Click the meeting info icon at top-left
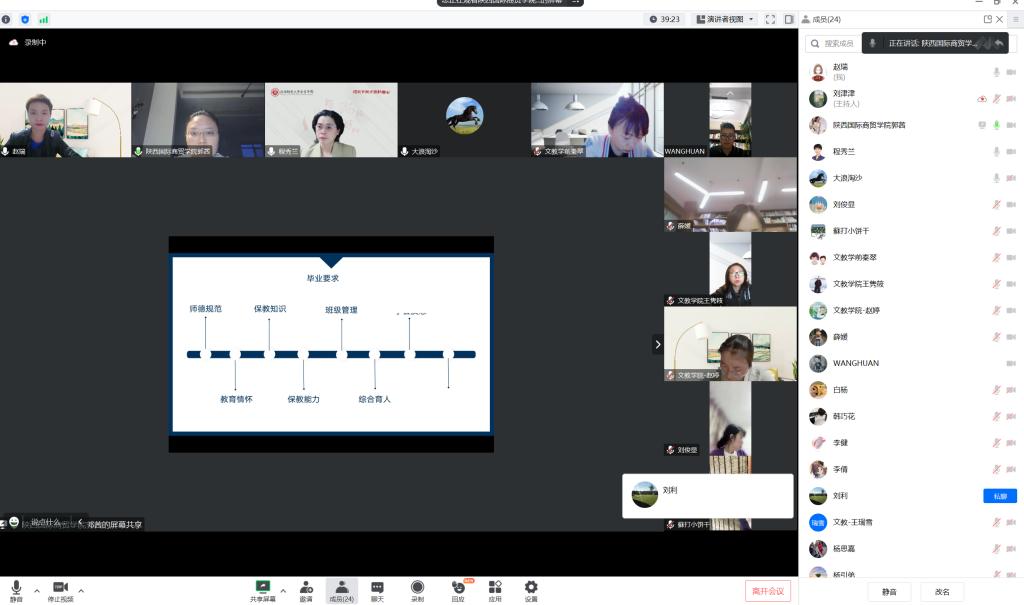The image size is (1024, 605). click(6, 20)
